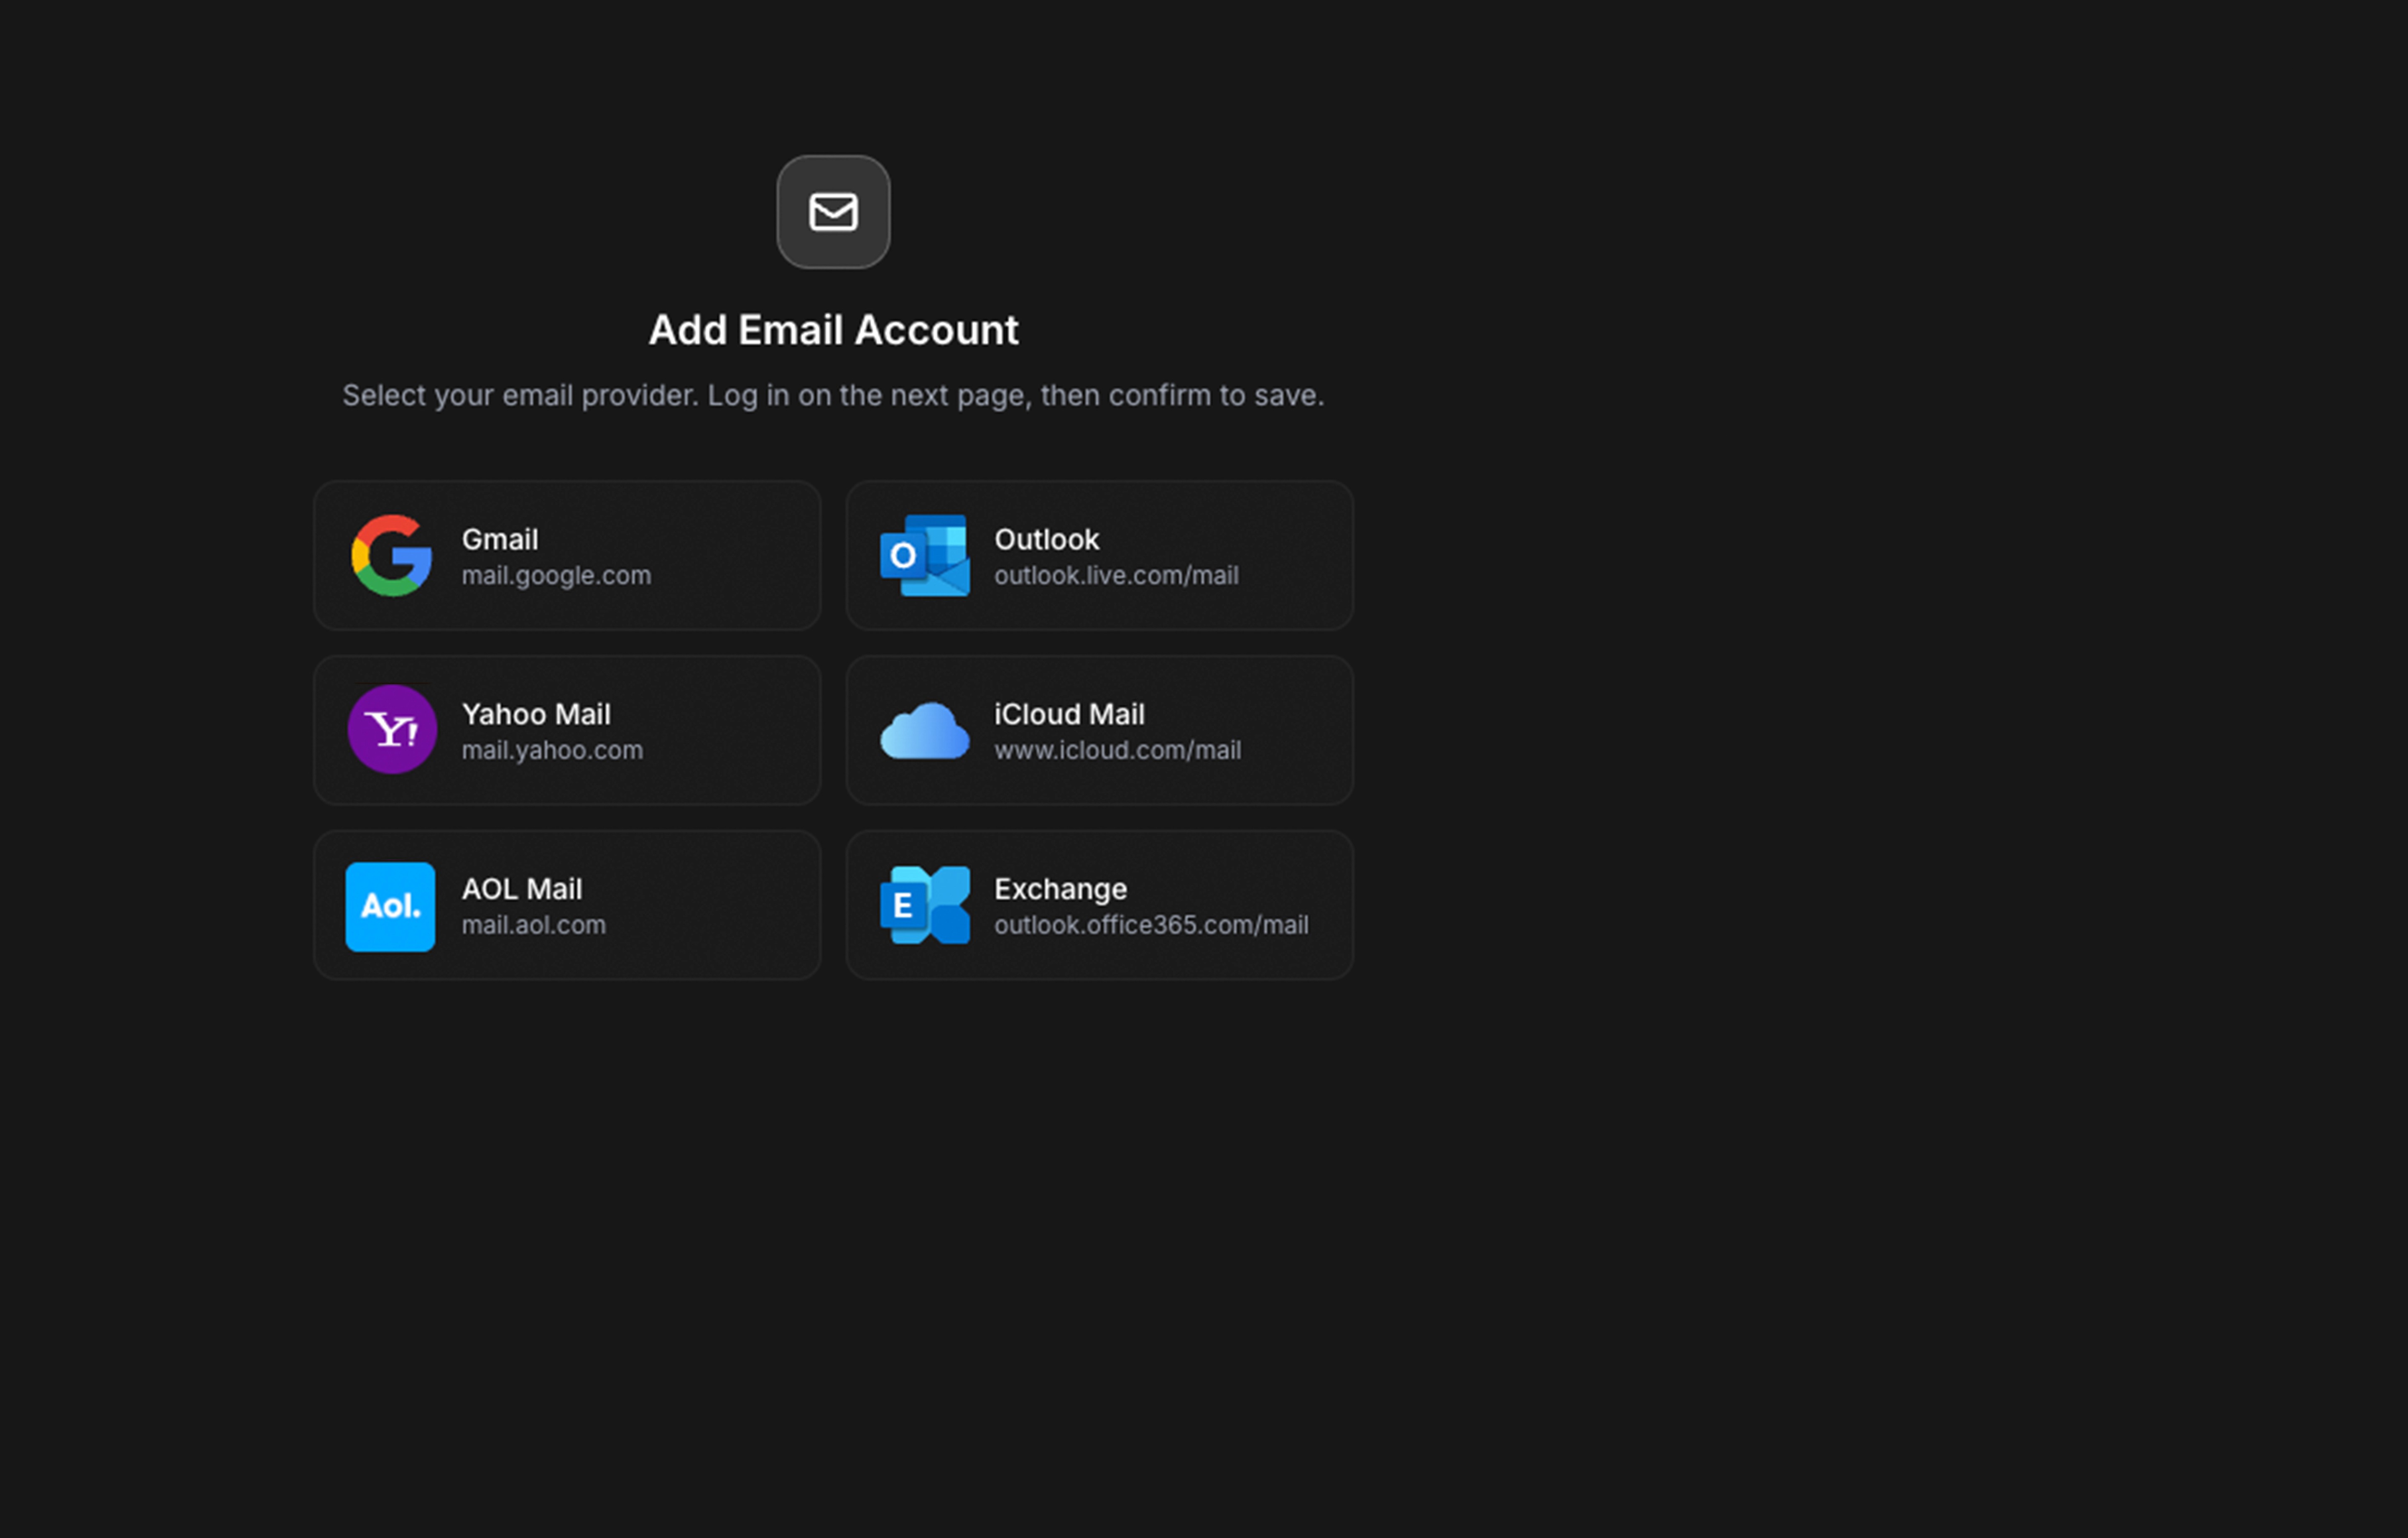Click the Outlook logo icon
Screen dimensions: 2408x1538
click(x=924, y=556)
